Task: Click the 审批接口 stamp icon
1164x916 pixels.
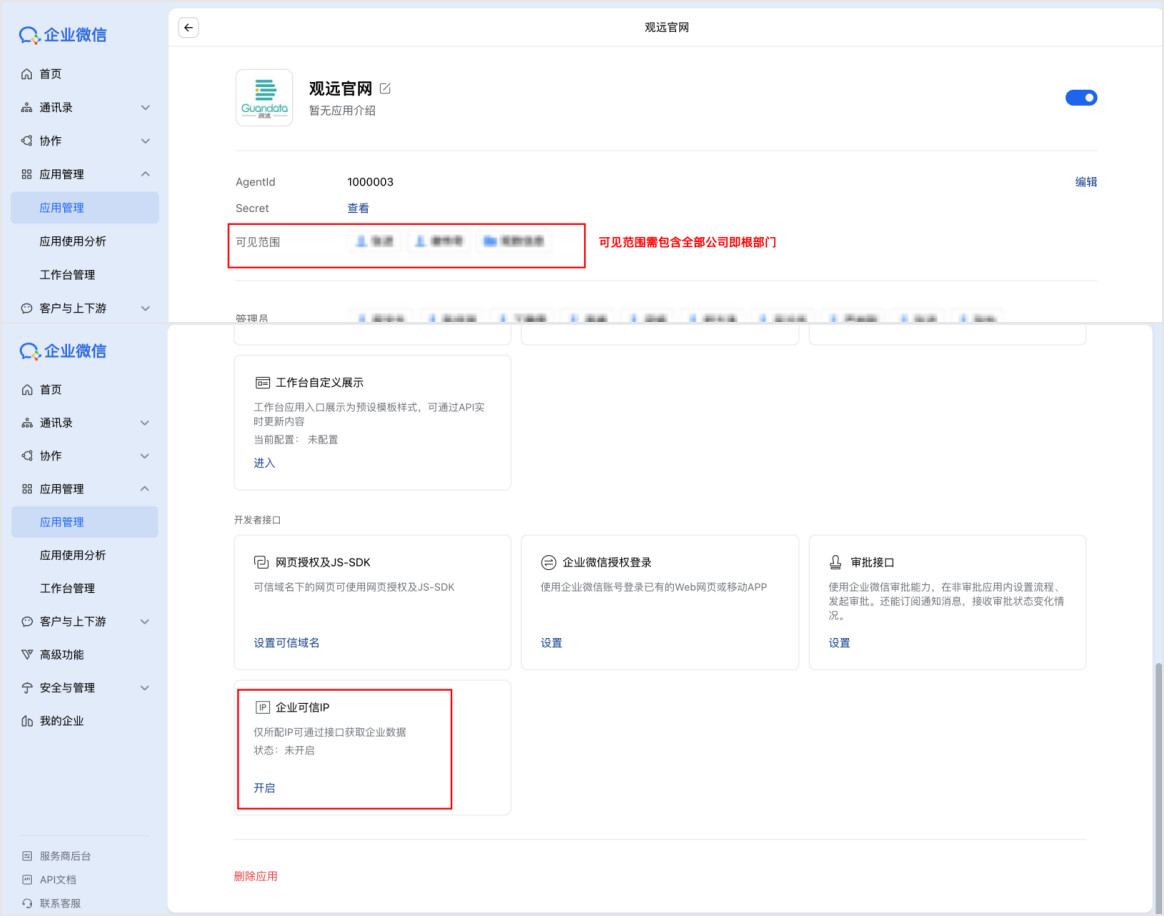Action: (x=836, y=562)
